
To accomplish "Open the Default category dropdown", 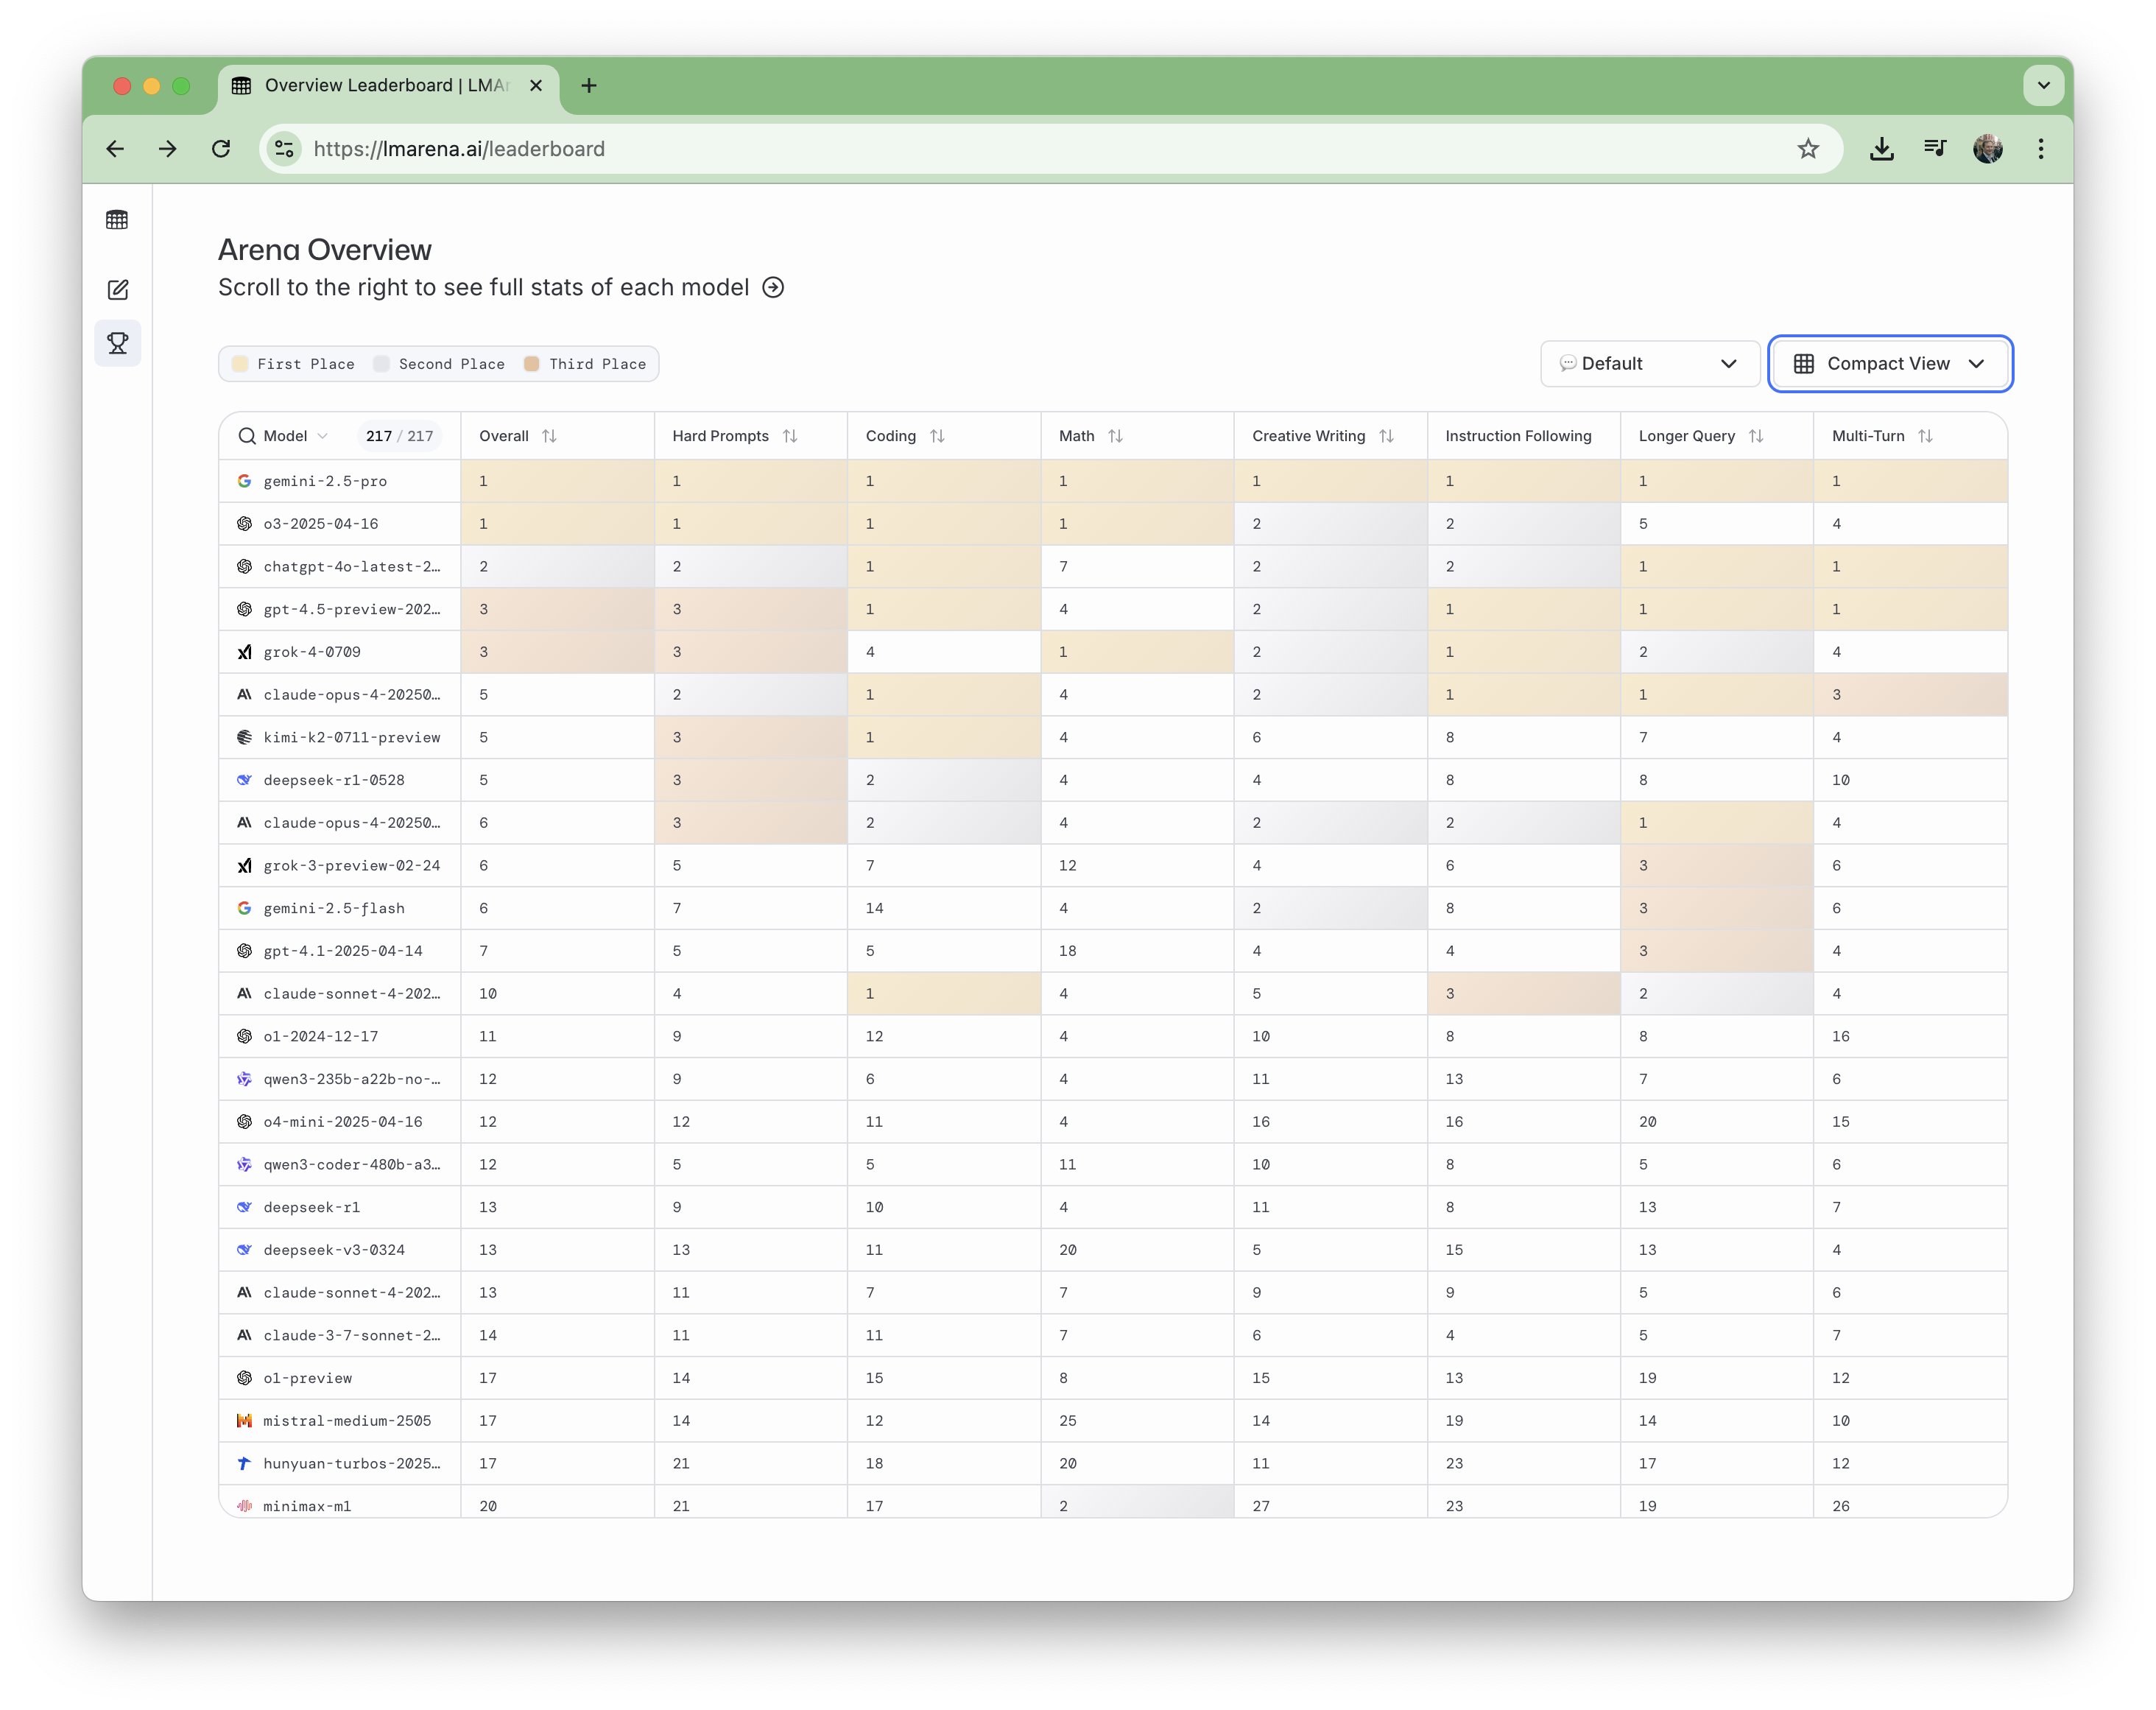I will click(1650, 364).
